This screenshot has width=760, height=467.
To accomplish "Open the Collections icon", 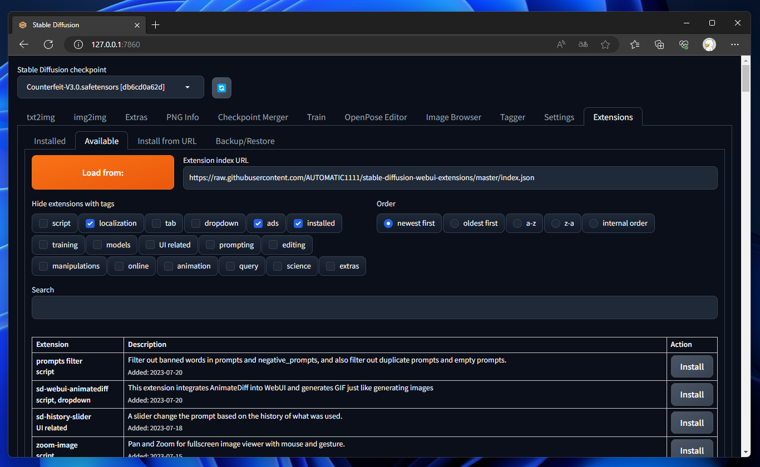I will click(x=659, y=45).
